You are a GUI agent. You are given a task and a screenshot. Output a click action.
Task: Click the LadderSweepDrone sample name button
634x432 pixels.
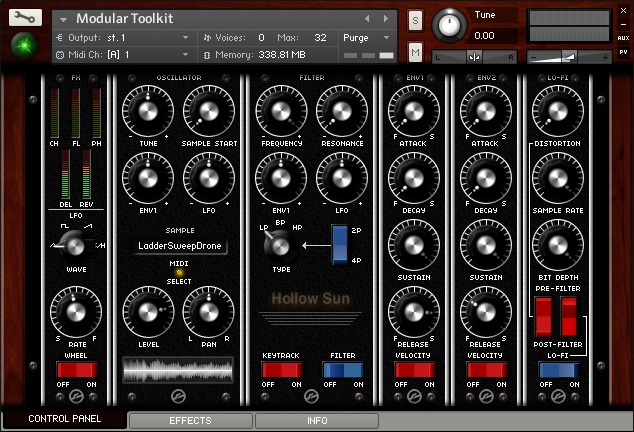(180, 246)
